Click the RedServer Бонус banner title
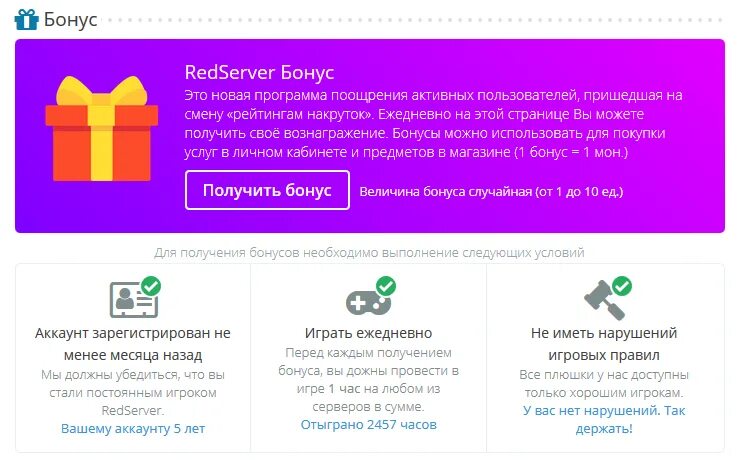Viewport: 740px width, 460px height. tap(259, 72)
